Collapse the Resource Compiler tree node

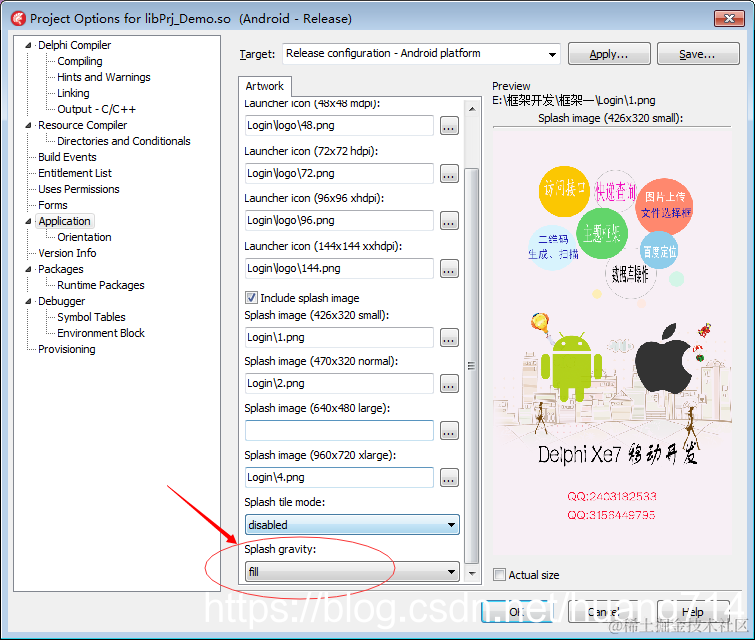[28, 125]
